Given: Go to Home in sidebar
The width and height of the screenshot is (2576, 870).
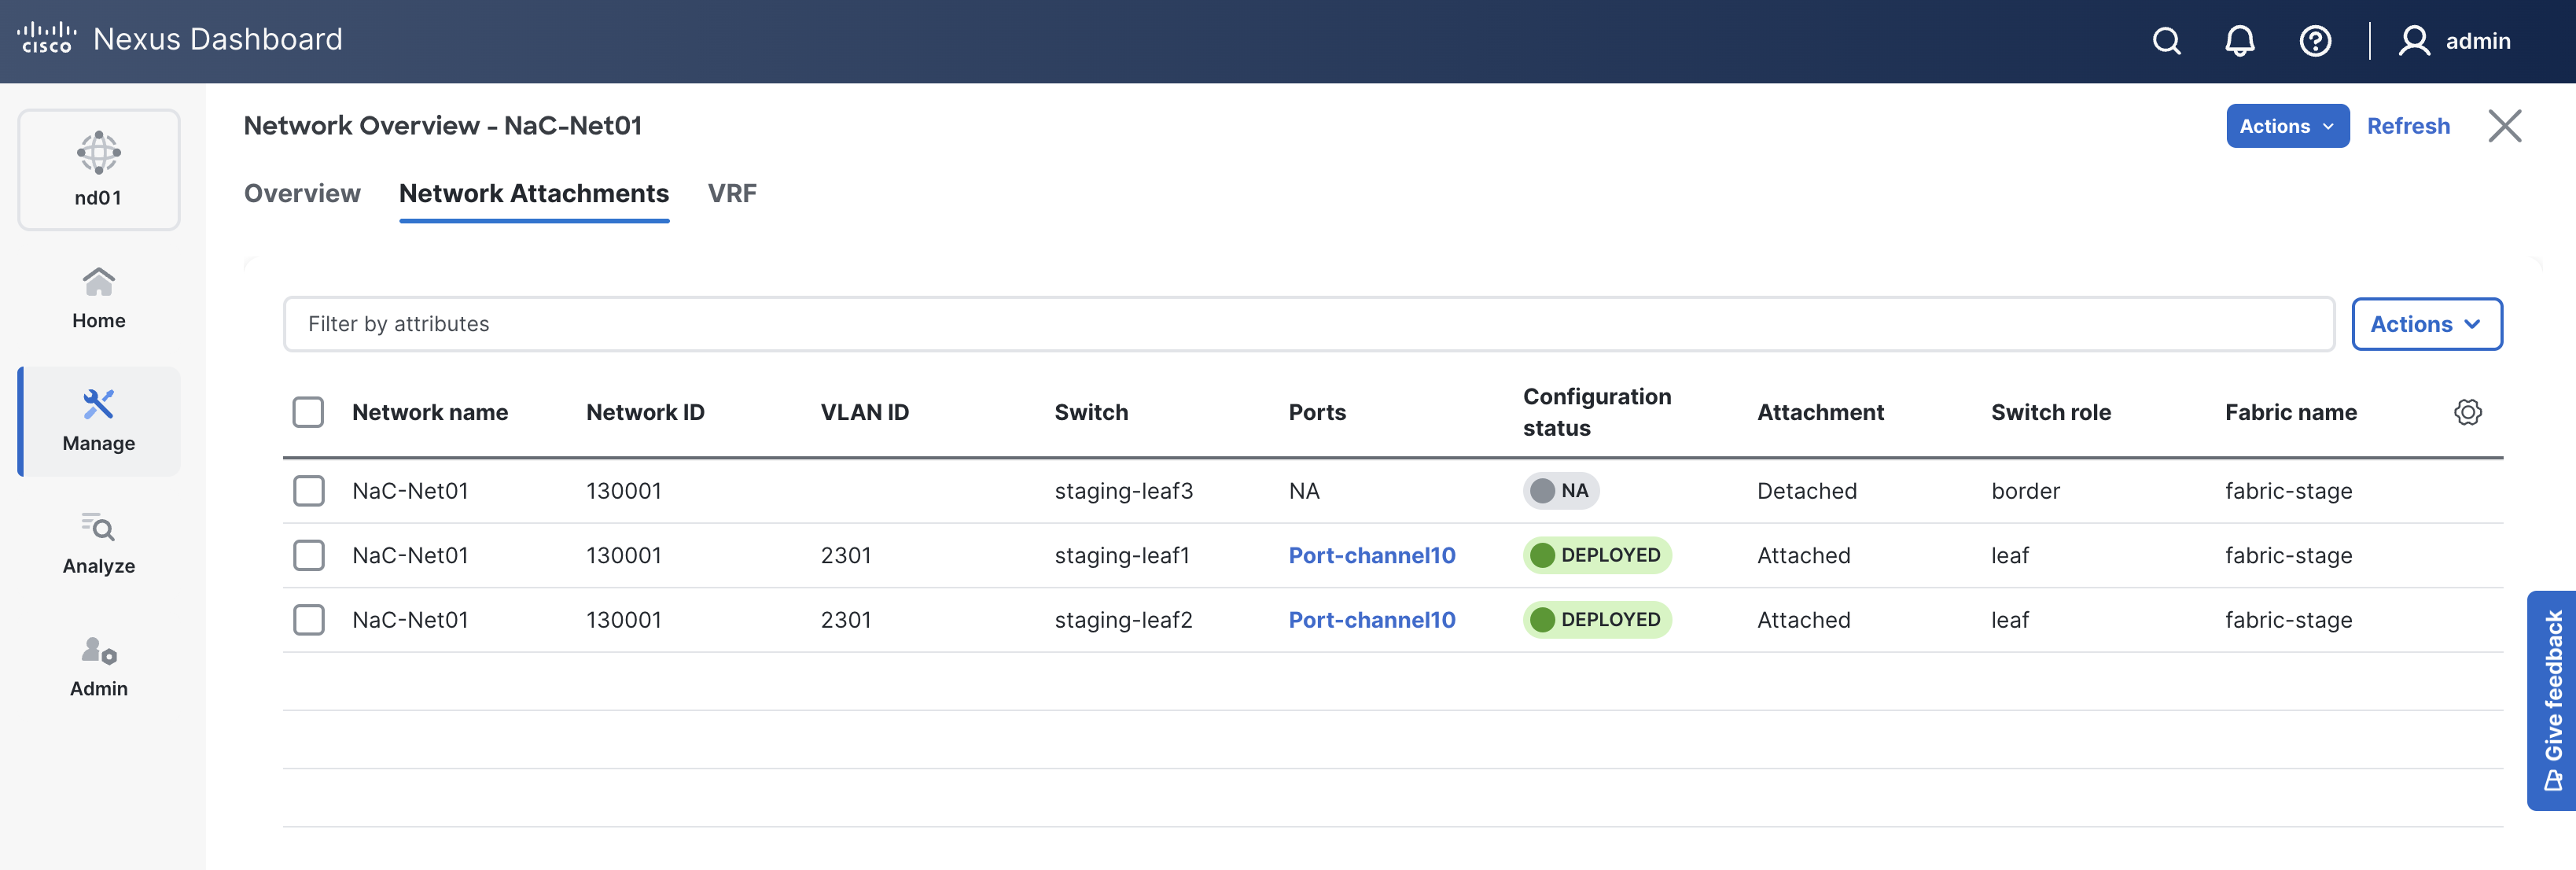Looking at the screenshot, I should coord(98,297).
